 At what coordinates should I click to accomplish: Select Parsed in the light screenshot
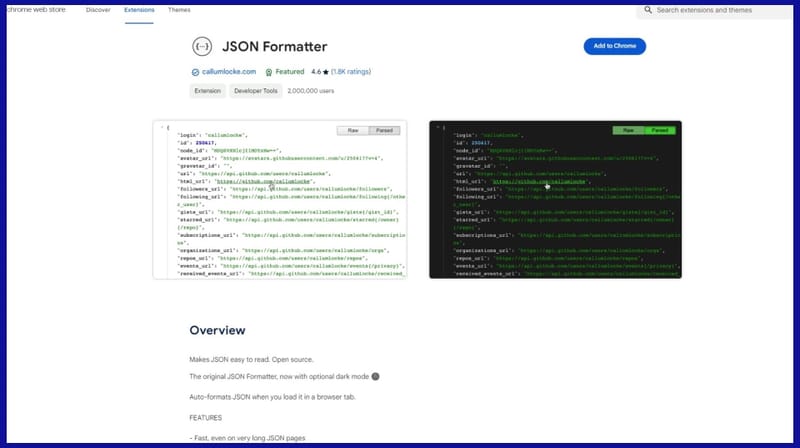[384, 130]
